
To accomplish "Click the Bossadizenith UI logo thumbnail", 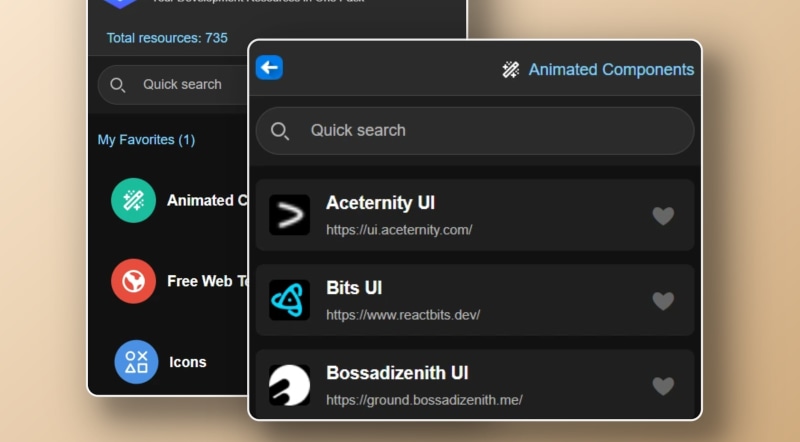I will pyautogui.click(x=289, y=385).
